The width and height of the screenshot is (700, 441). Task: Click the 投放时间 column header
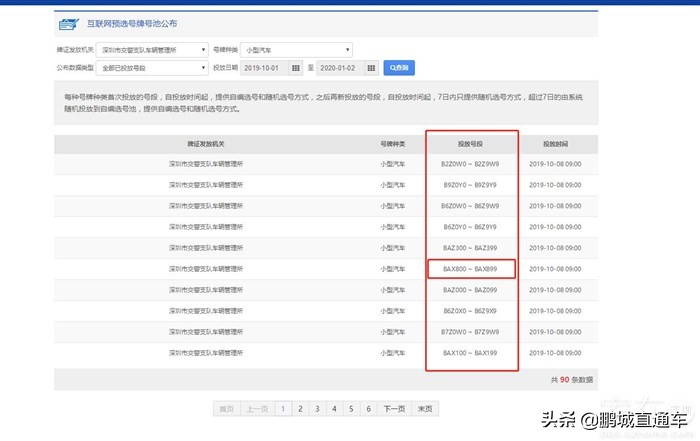555,144
